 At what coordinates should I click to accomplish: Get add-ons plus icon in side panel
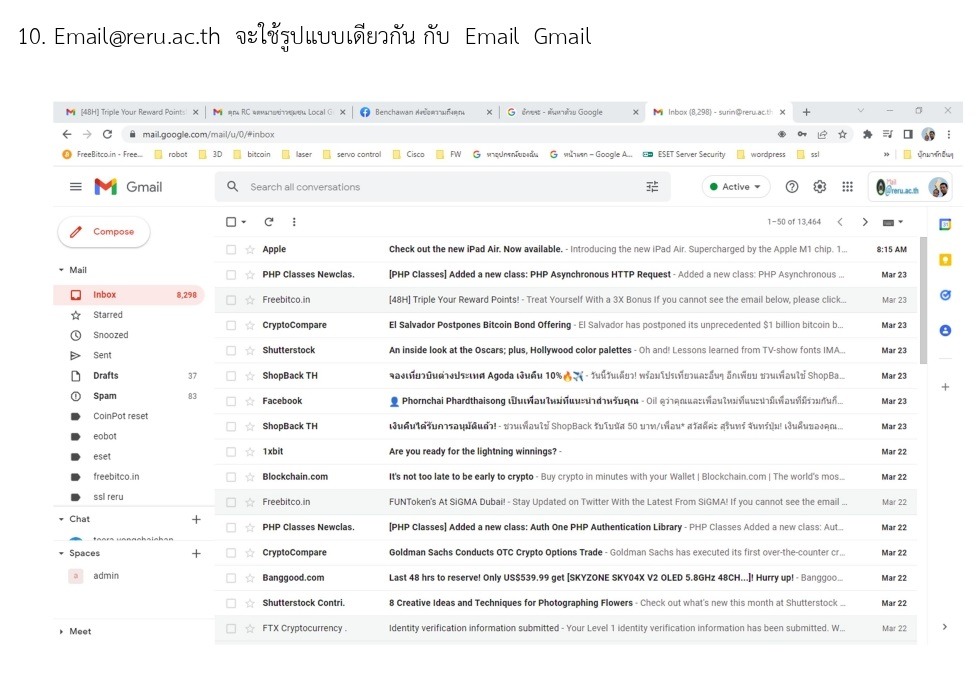click(x=945, y=387)
